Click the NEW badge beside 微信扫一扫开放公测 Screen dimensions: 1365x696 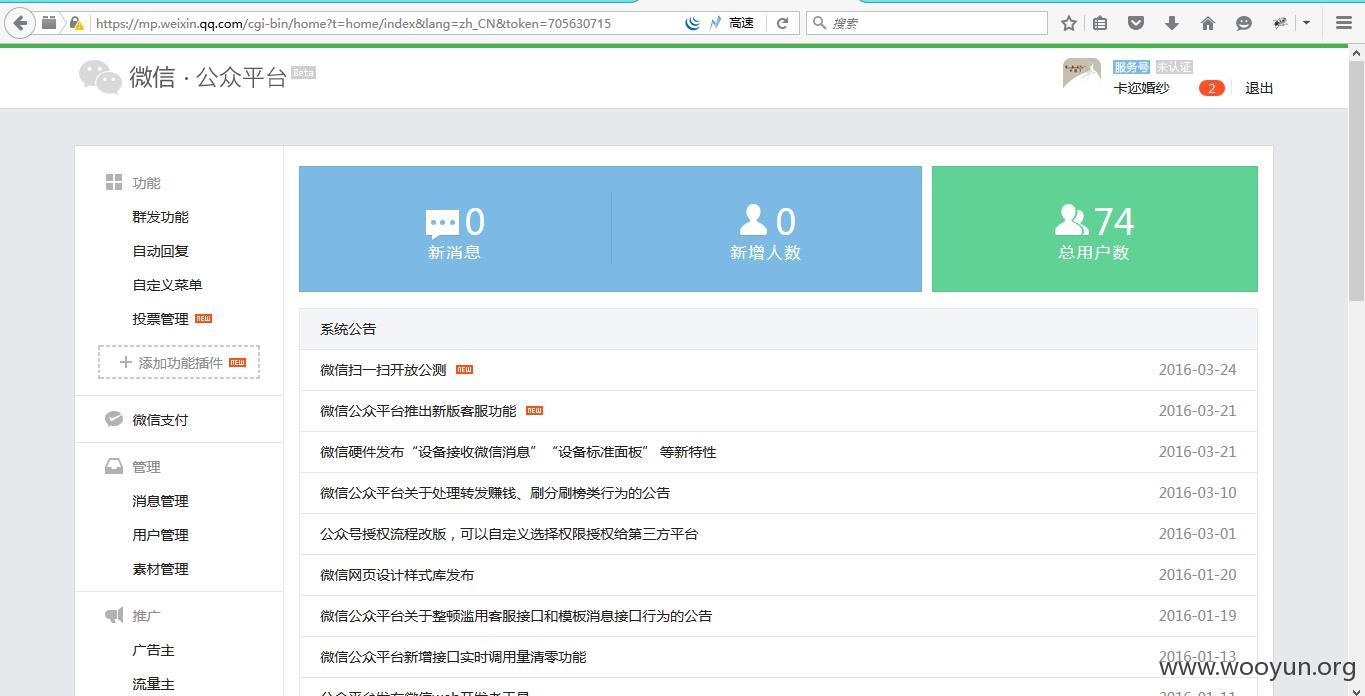[x=464, y=369]
